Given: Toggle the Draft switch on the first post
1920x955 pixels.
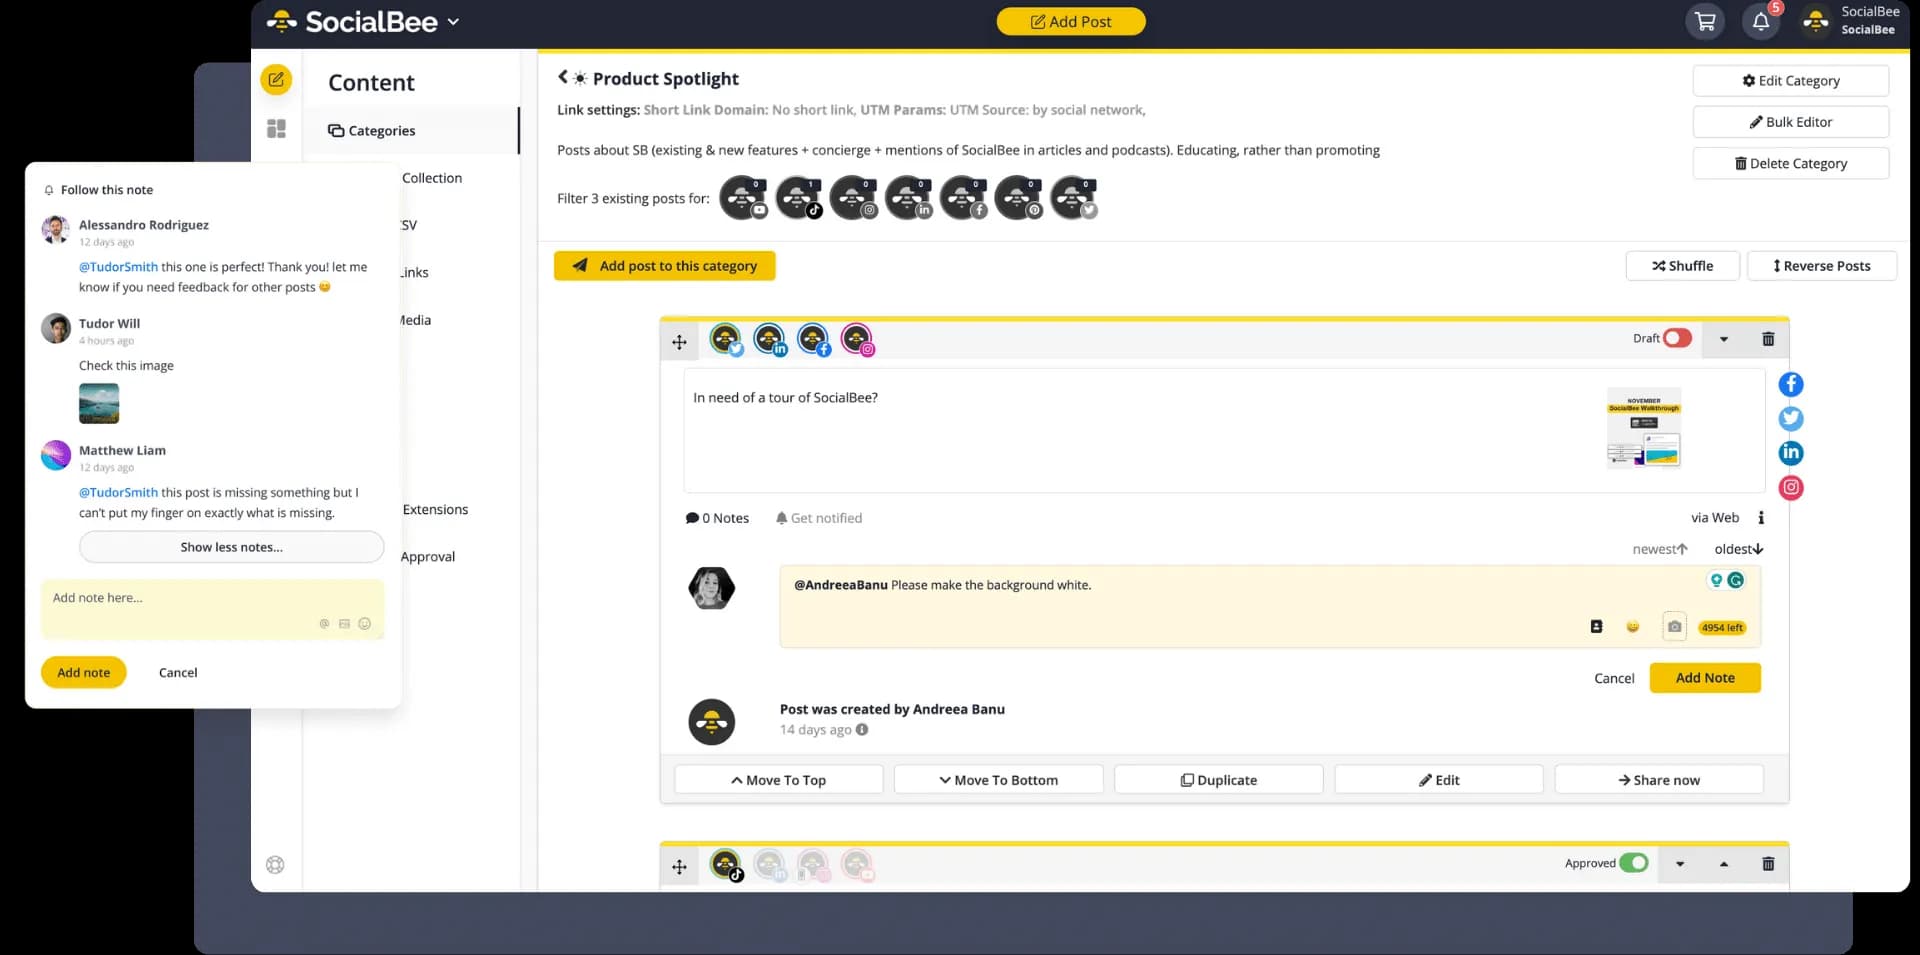Looking at the screenshot, I should pos(1676,338).
